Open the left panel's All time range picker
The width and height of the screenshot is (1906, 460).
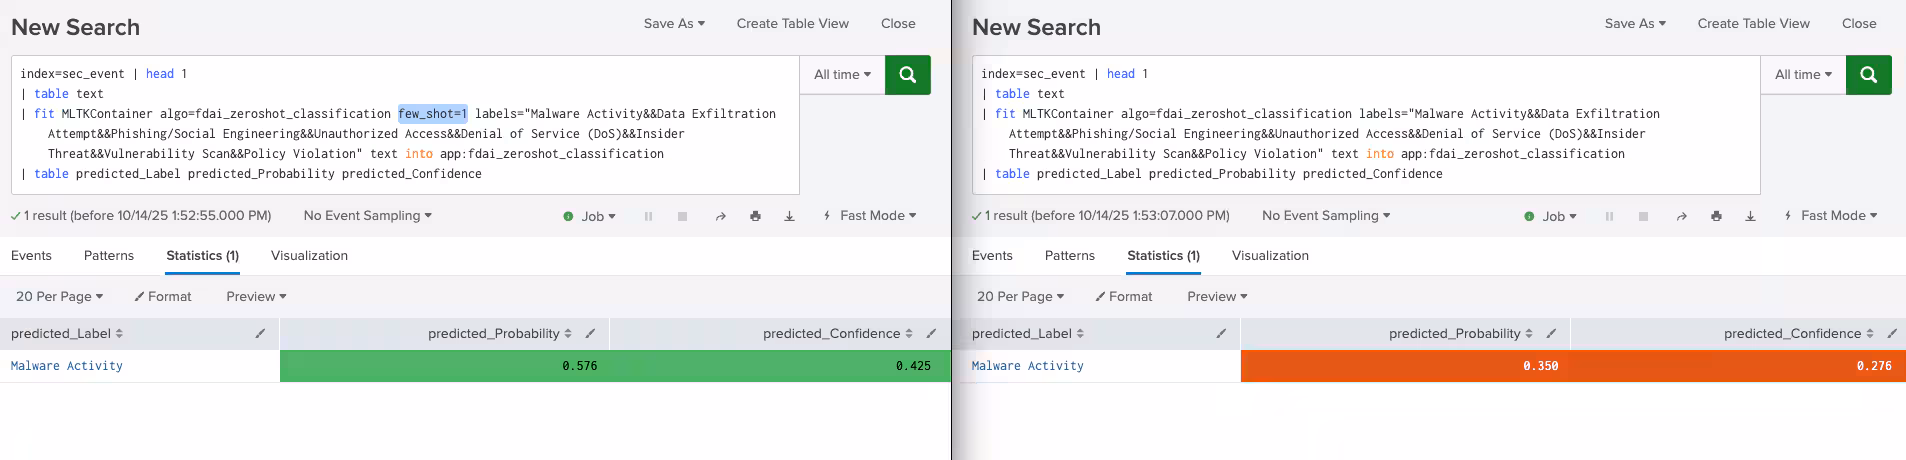(842, 75)
